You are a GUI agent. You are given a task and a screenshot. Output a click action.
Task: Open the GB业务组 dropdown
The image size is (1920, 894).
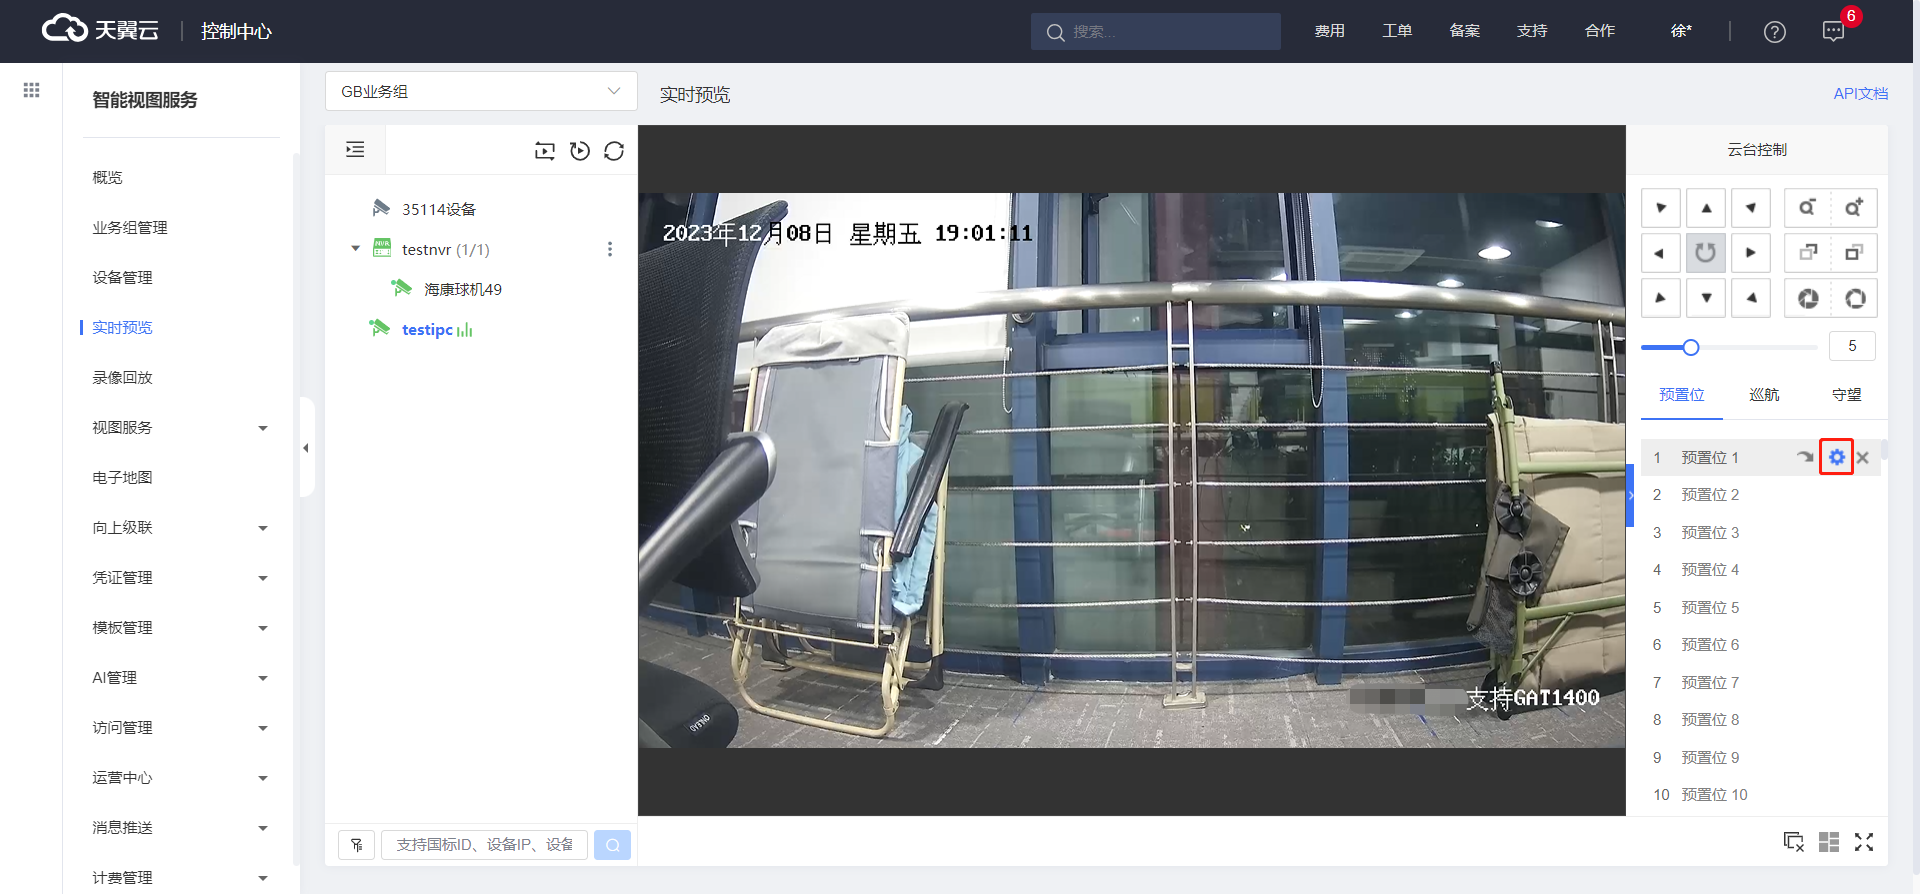(480, 92)
